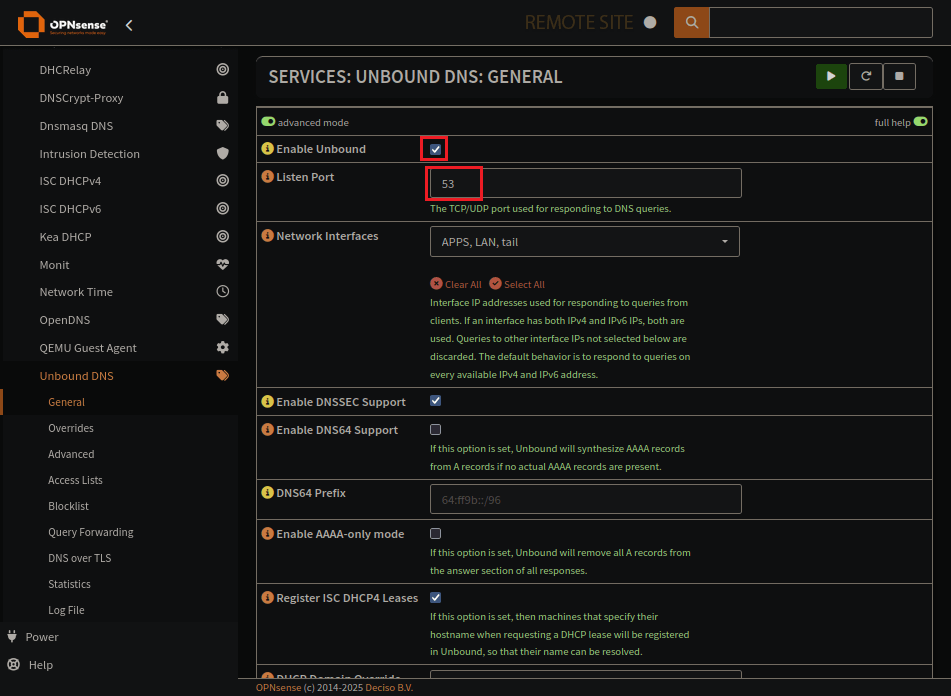
Task: Uncheck Enable DNSSEC Support checkbox
Action: 435,401
